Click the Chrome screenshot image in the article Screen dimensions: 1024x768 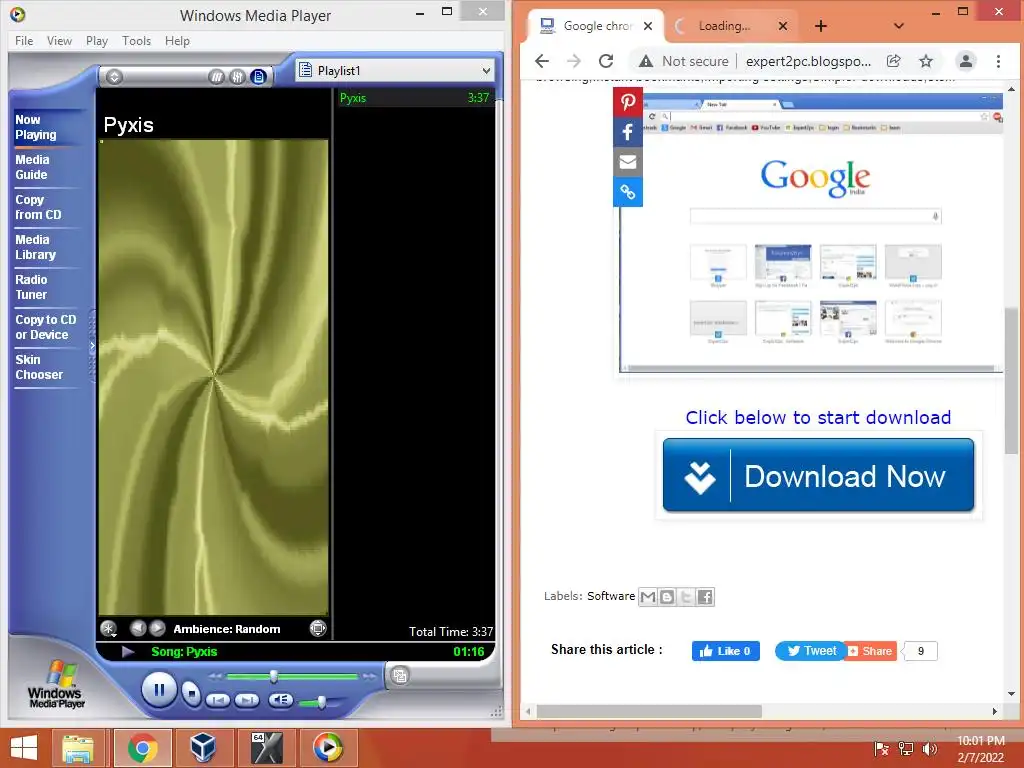[810, 232]
